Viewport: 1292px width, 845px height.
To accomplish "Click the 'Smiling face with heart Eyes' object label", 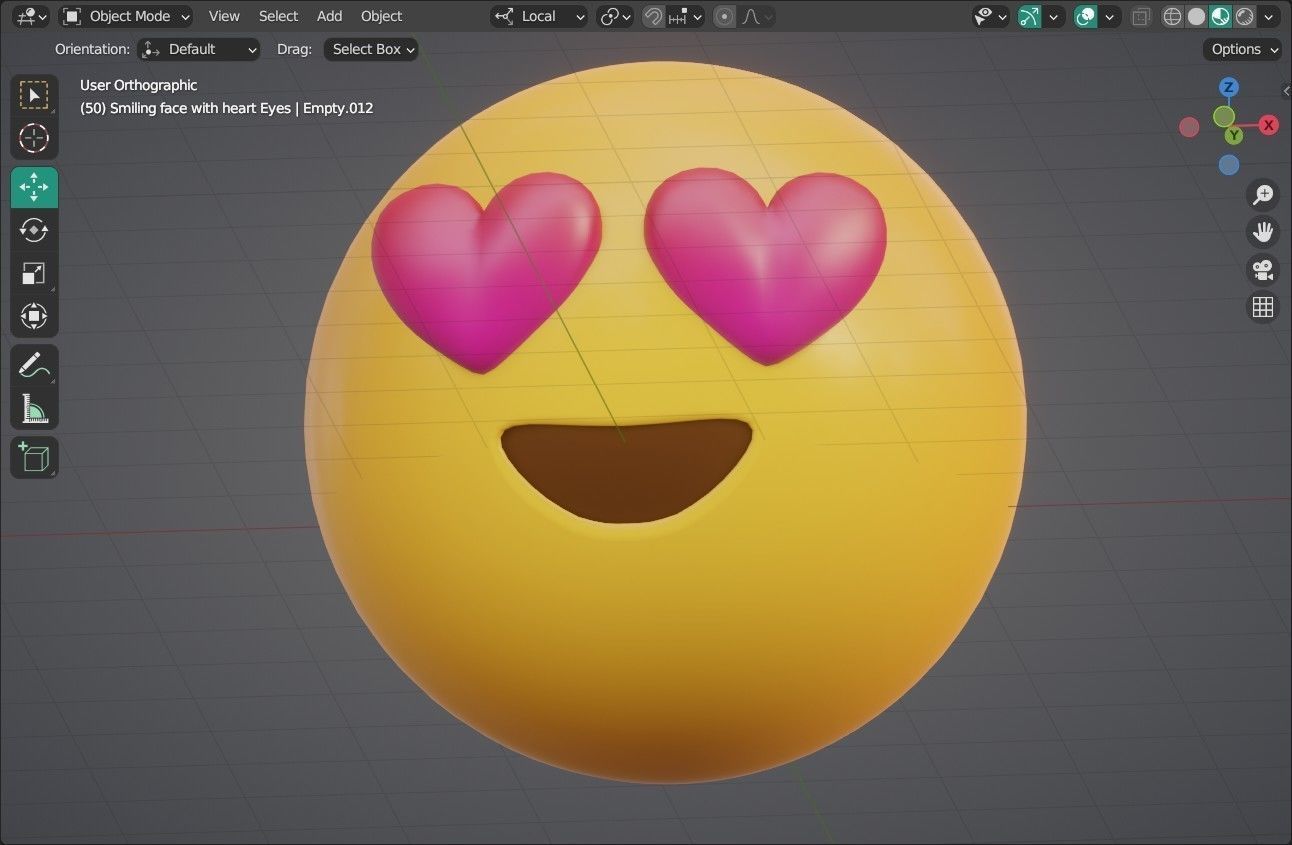I will (x=201, y=108).
